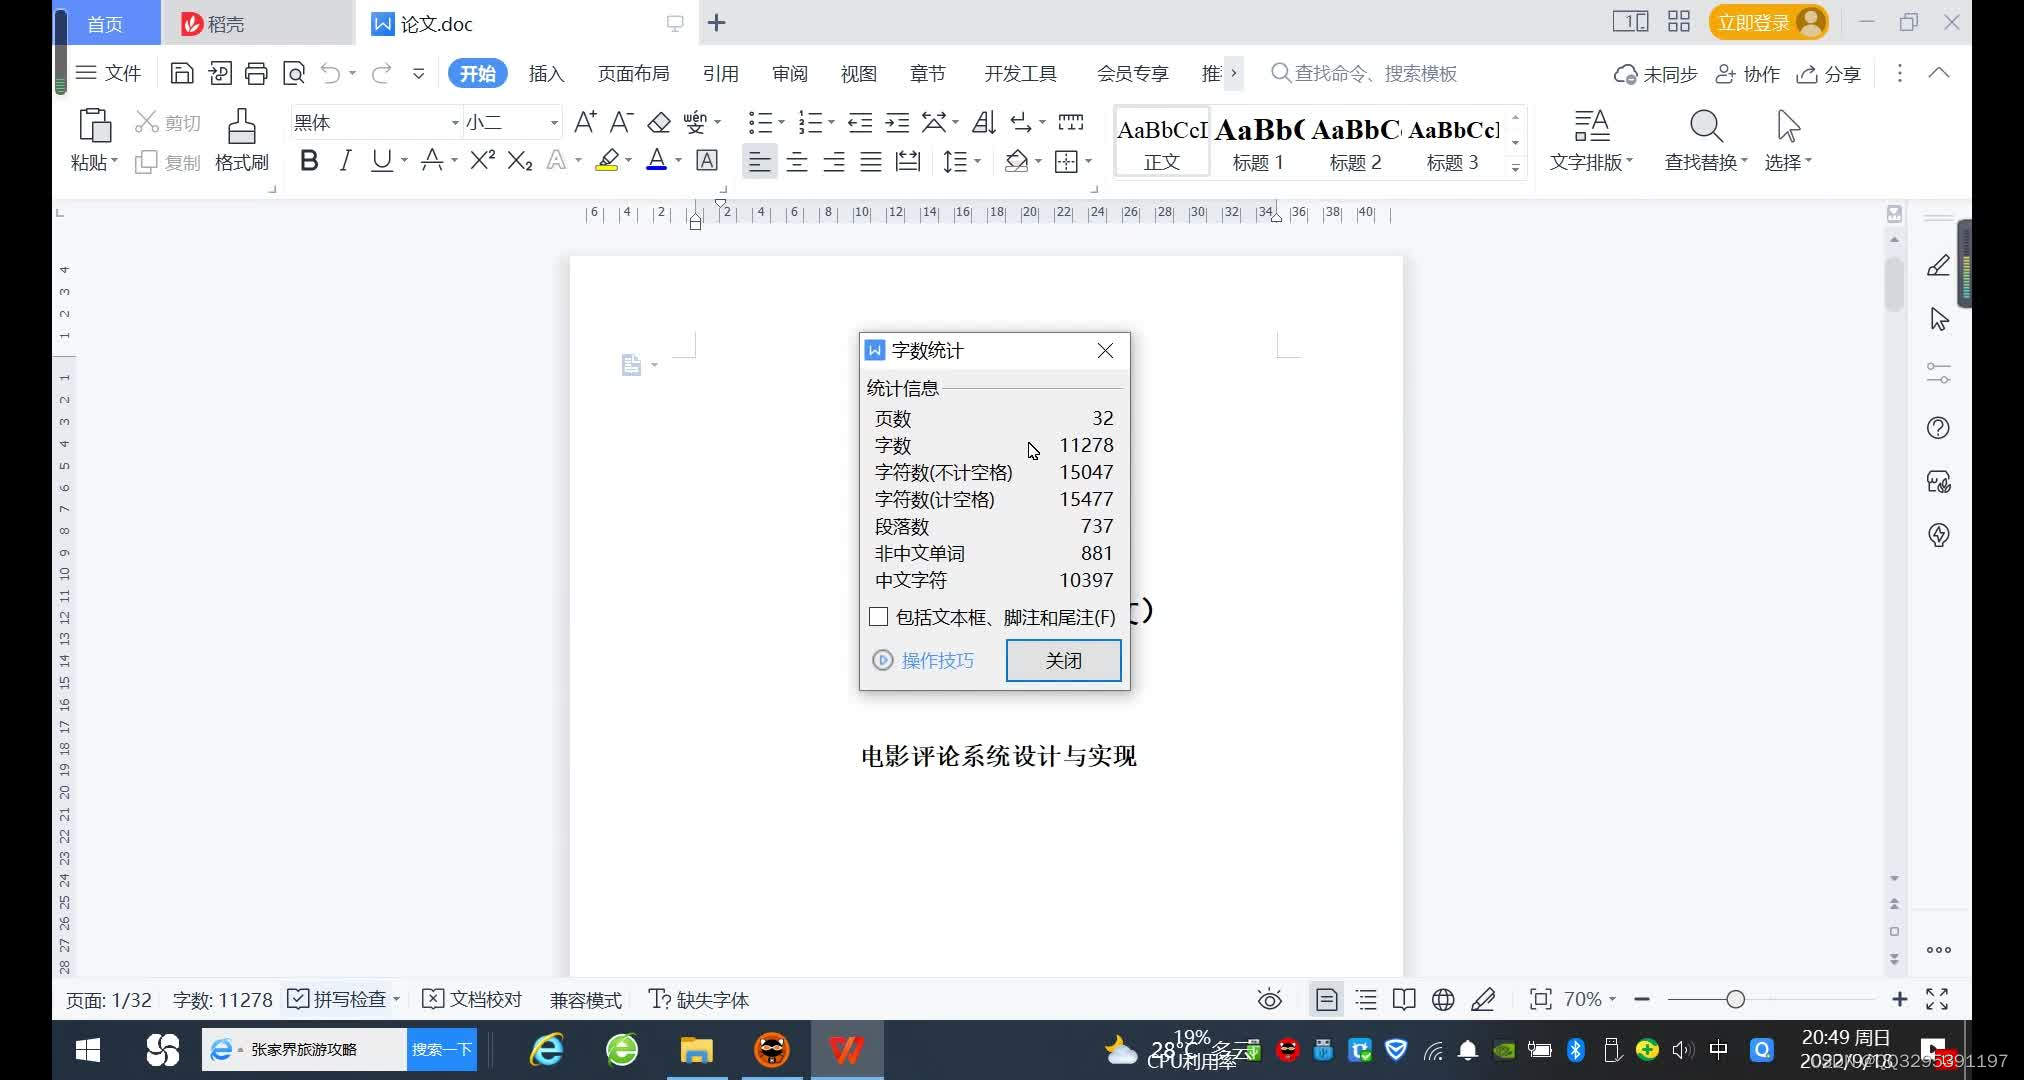Switch to web layout view icon

tap(1443, 999)
